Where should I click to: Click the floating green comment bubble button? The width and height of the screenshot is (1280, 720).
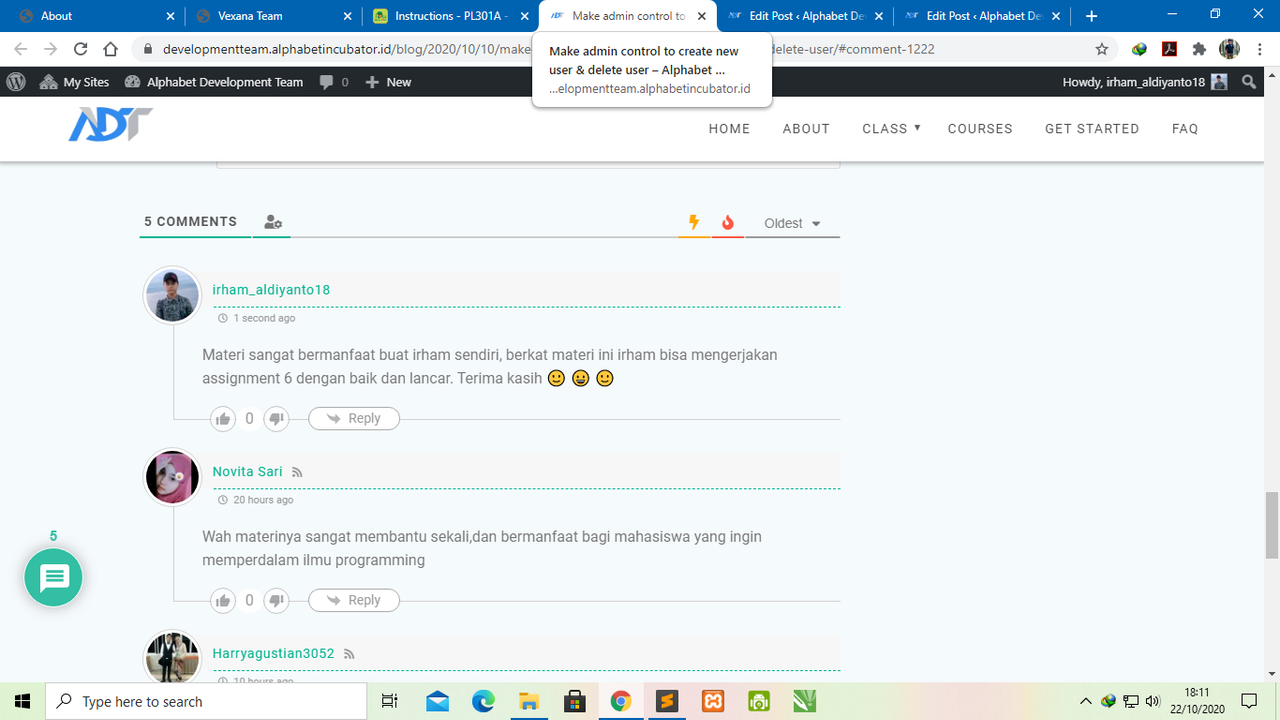[x=53, y=577]
